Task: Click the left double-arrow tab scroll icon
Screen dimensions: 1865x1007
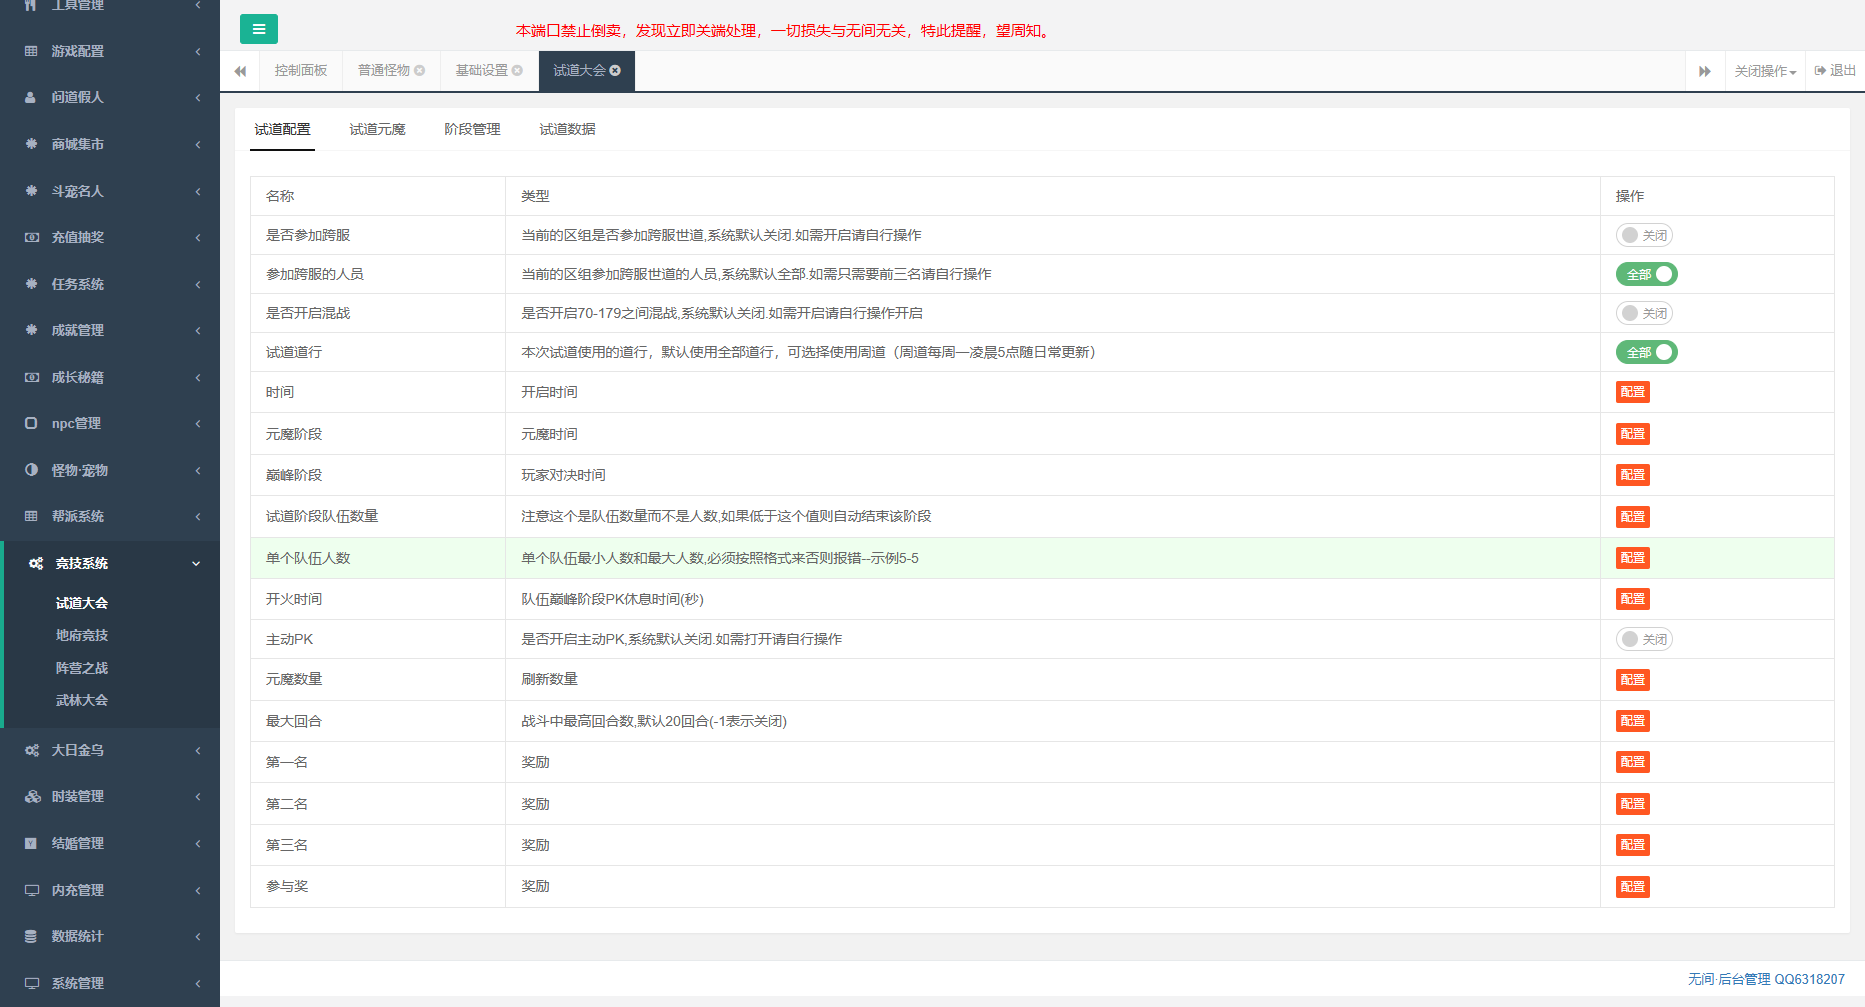Action: click(240, 71)
